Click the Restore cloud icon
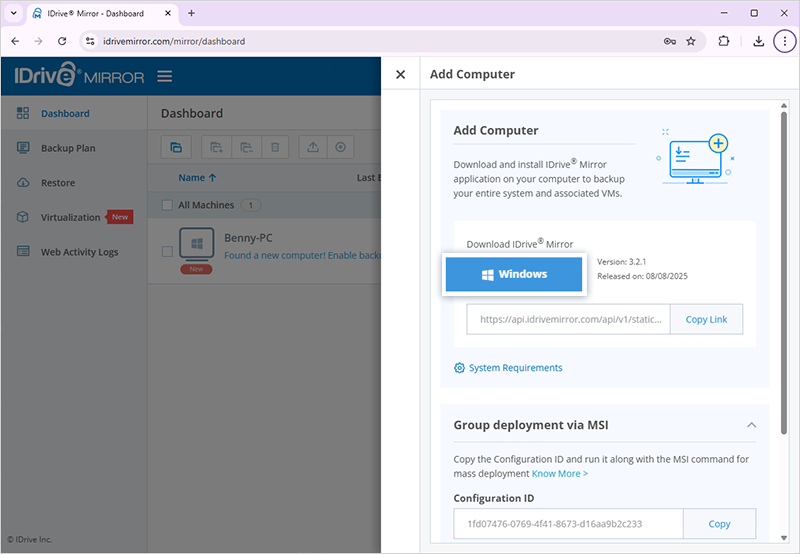 point(23,183)
